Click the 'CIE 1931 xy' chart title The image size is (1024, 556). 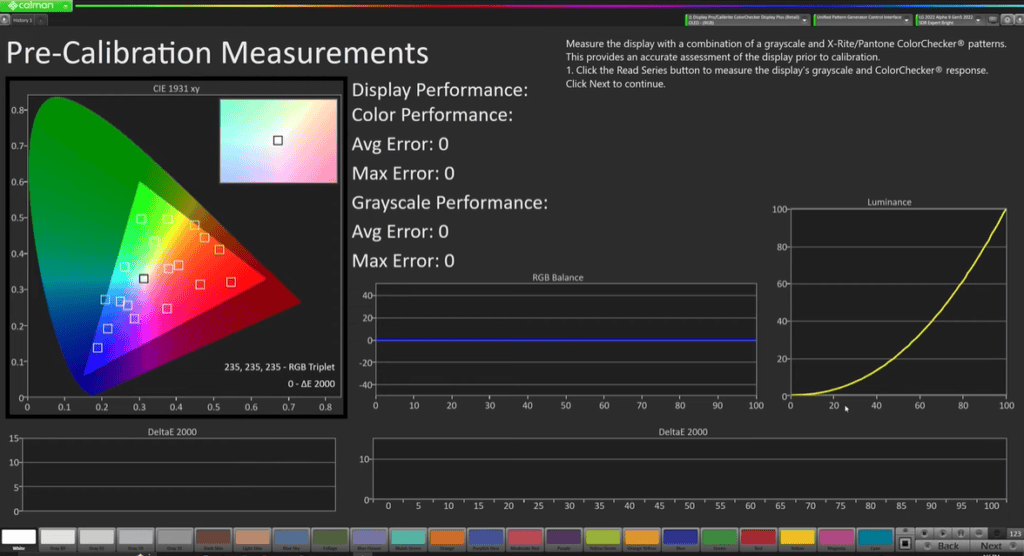pyautogui.click(x=176, y=88)
